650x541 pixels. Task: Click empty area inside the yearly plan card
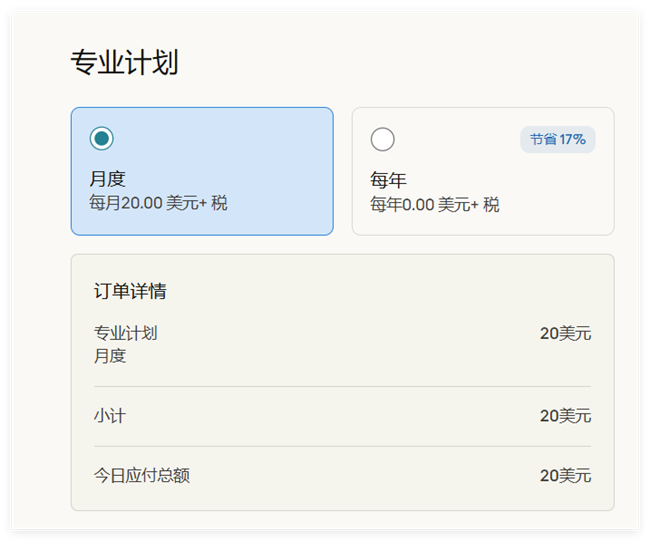pyautogui.click(x=460, y=150)
